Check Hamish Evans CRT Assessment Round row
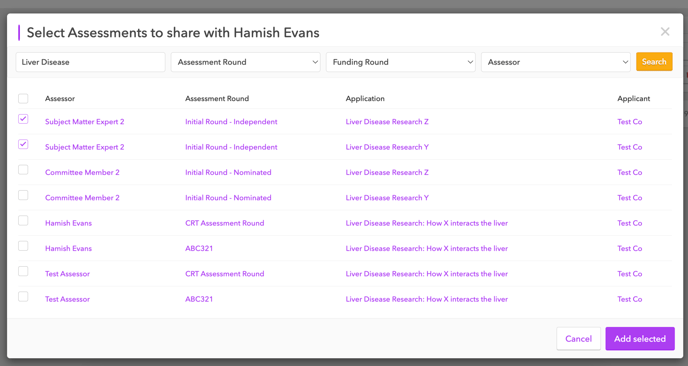 23,220
